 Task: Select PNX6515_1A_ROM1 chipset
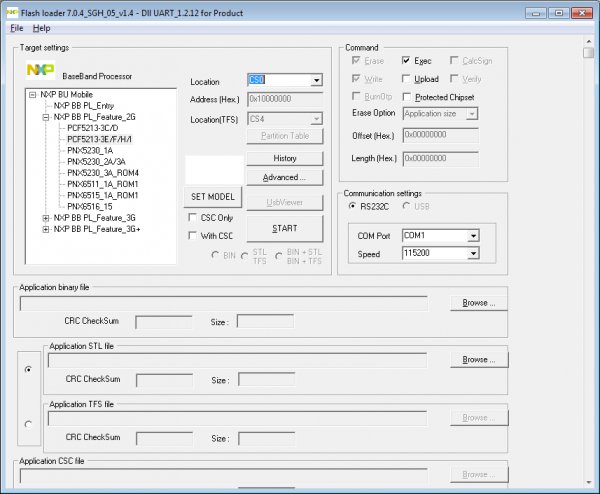coord(103,195)
